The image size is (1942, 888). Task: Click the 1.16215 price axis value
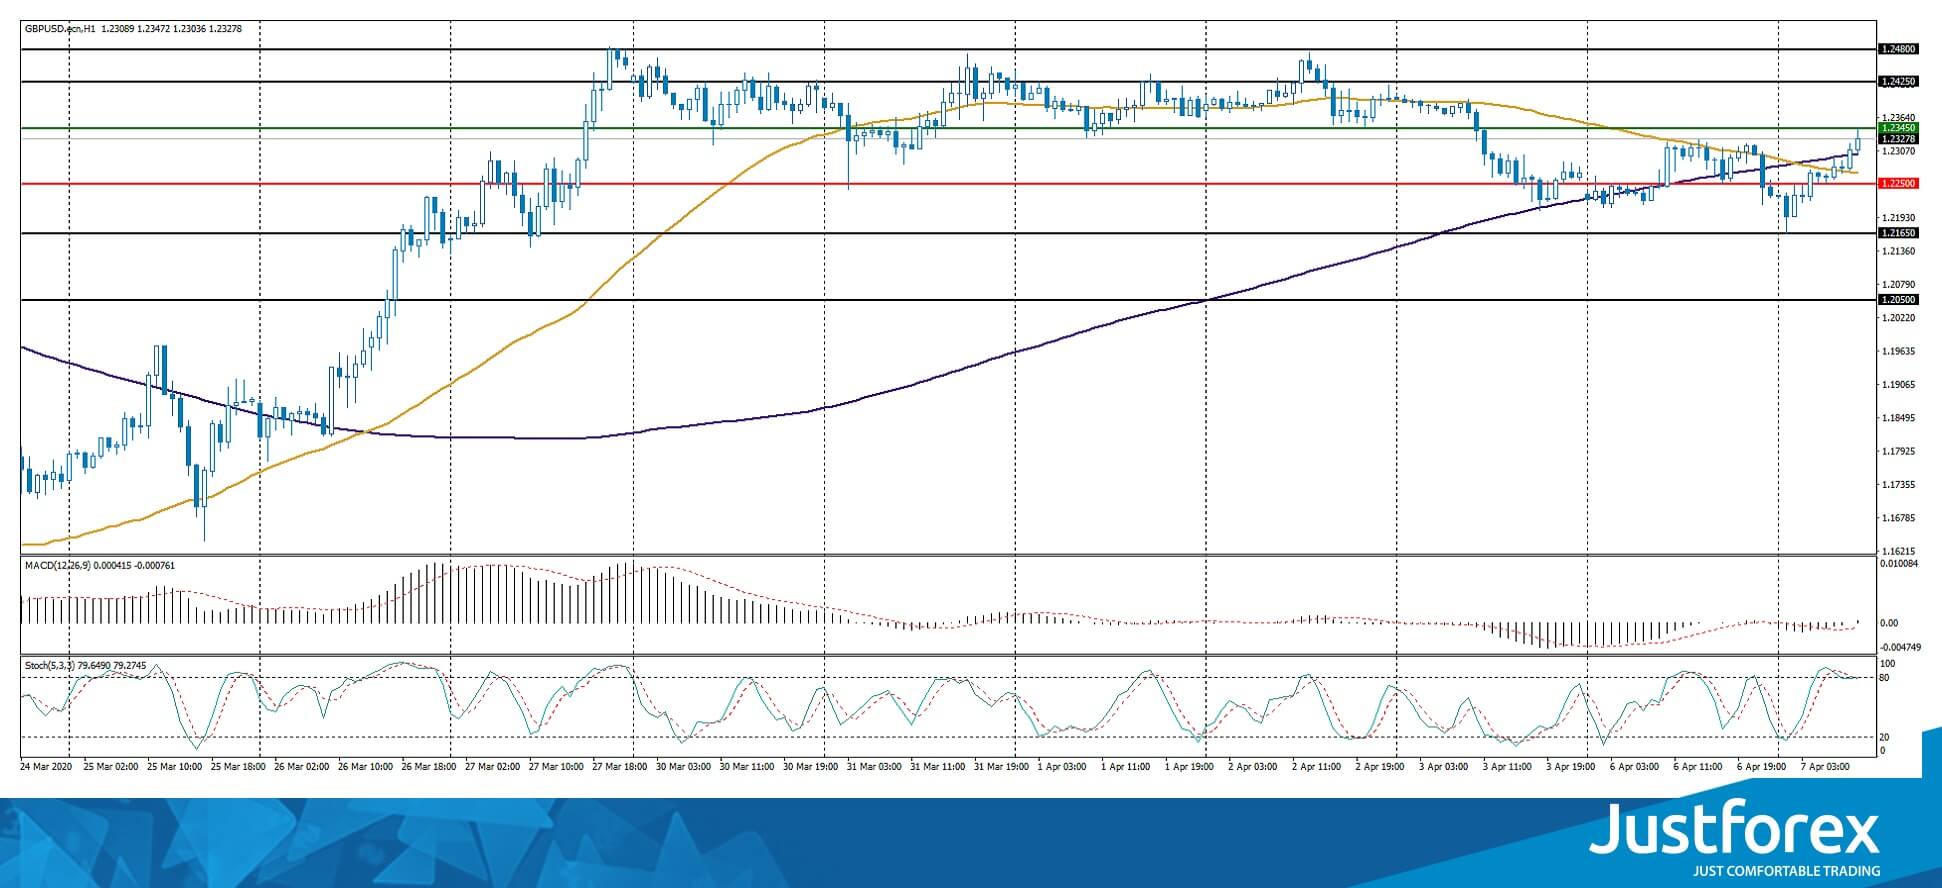pyautogui.click(x=1898, y=551)
